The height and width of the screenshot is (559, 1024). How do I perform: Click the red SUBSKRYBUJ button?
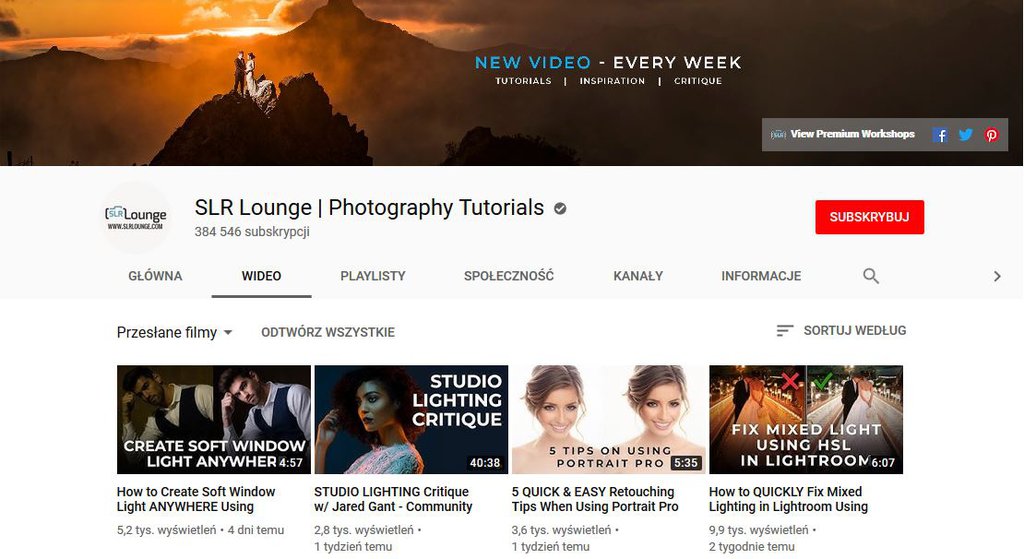(869, 217)
